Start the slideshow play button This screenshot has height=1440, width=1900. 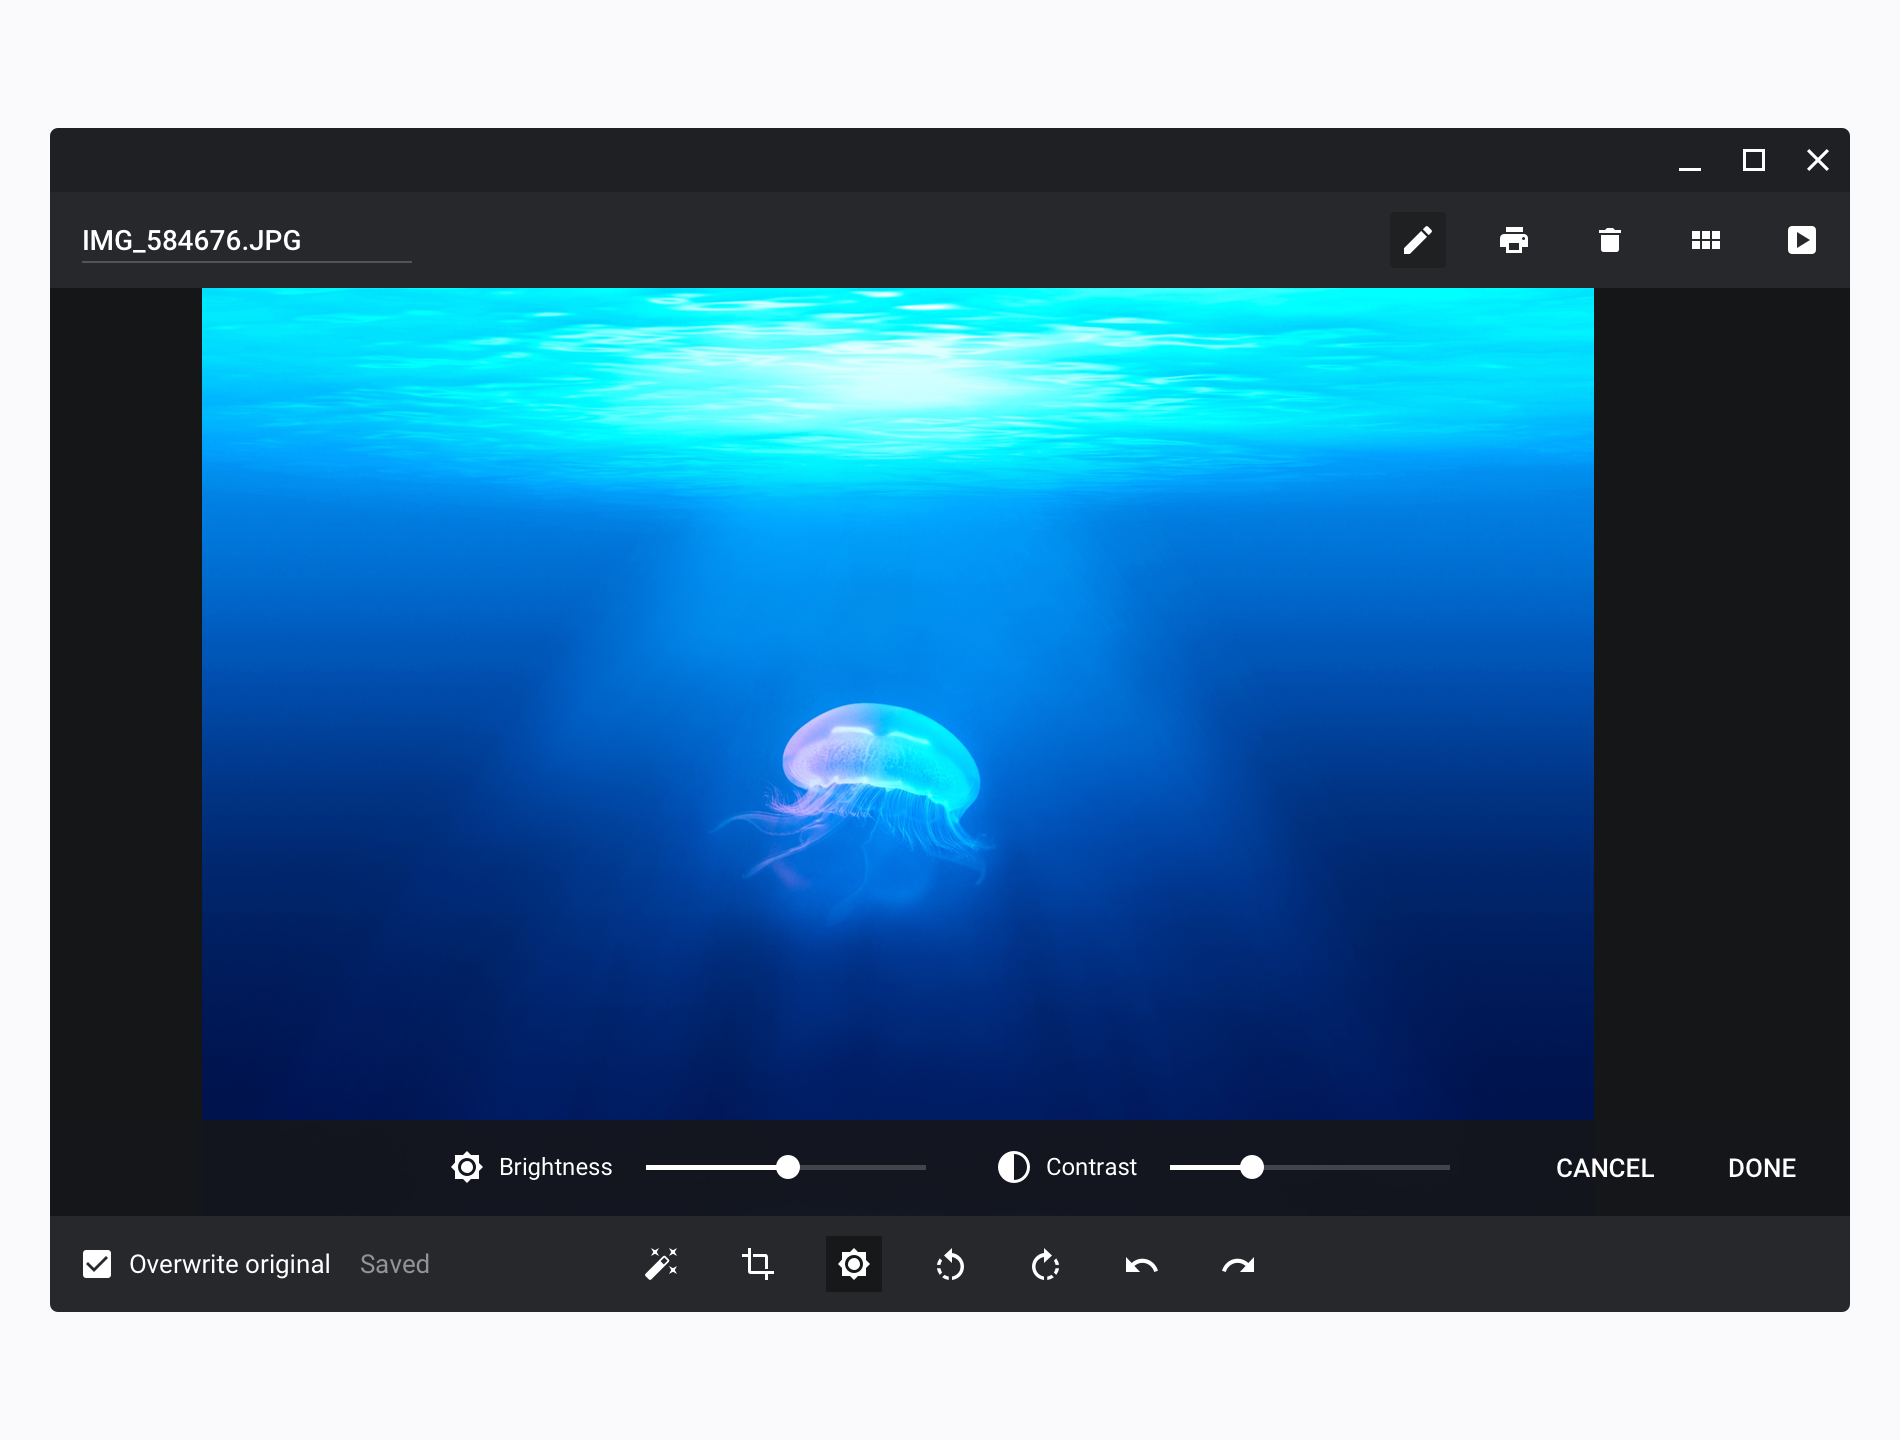pyautogui.click(x=1801, y=240)
